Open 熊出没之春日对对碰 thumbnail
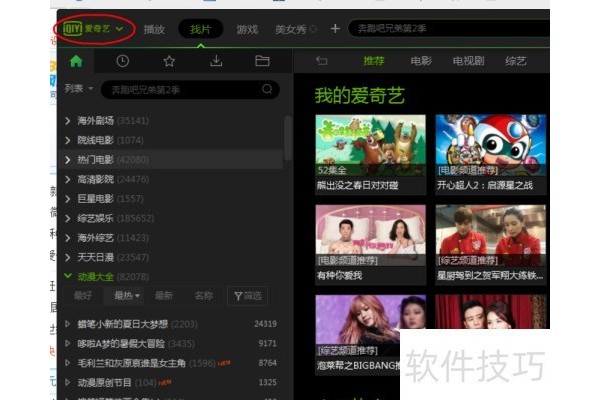The image size is (600, 400). [x=370, y=145]
